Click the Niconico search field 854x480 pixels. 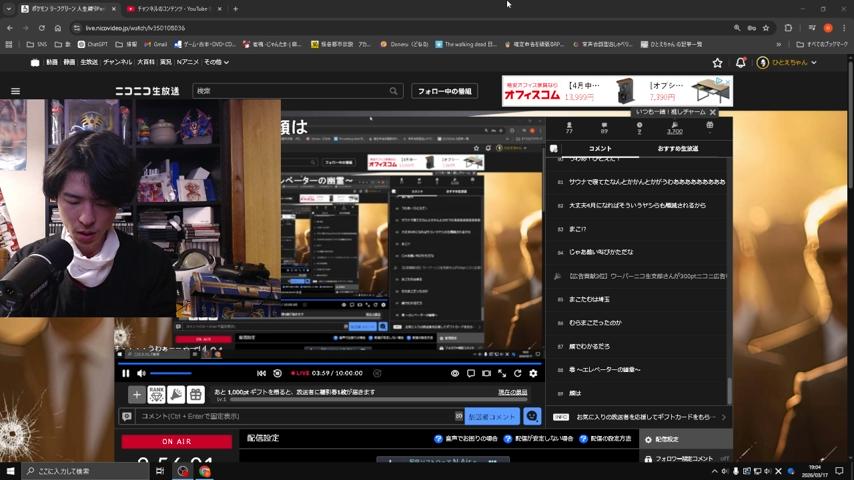point(291,91)
